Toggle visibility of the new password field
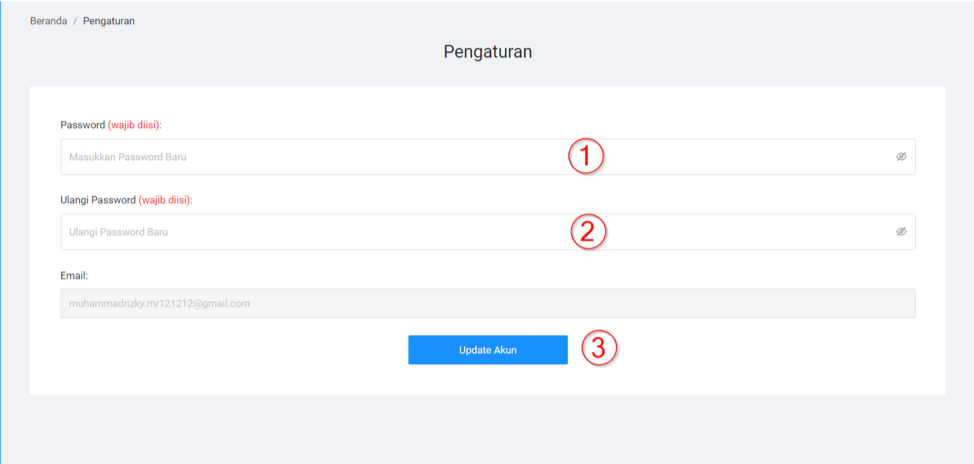Image resolution: width=974 pixels, height=464 pixels. [x=900, y=157]
